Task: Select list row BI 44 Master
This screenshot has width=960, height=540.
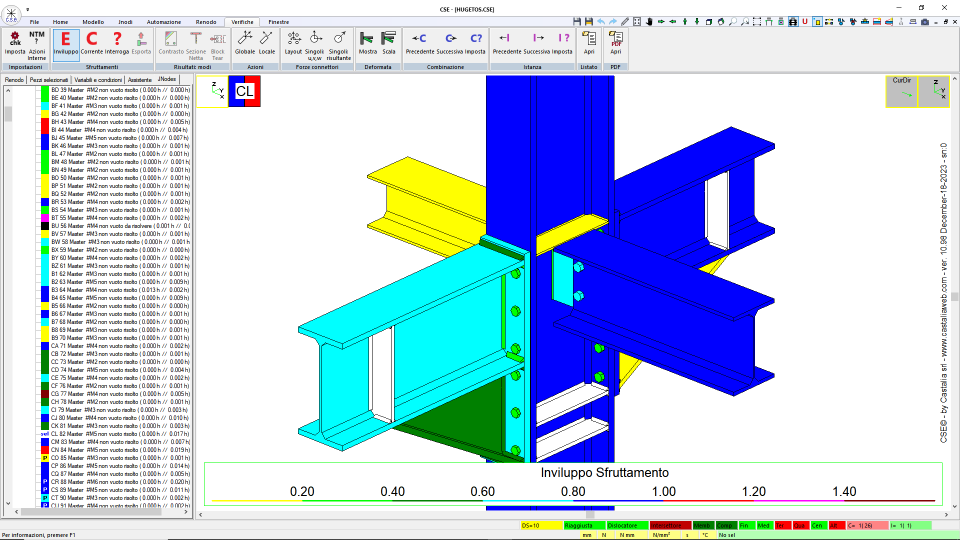Action: click(120, 130)
